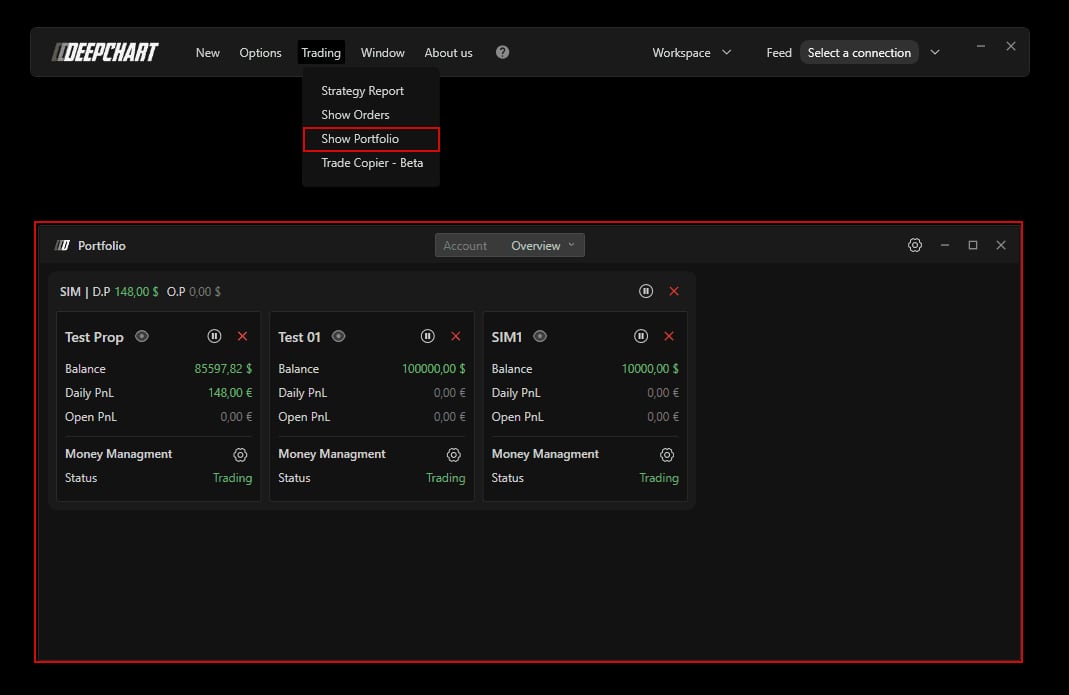Click SIM group O.P 0,00 $ value
Viewport: 1069px width, 695px height.
[x=205, y=292]
